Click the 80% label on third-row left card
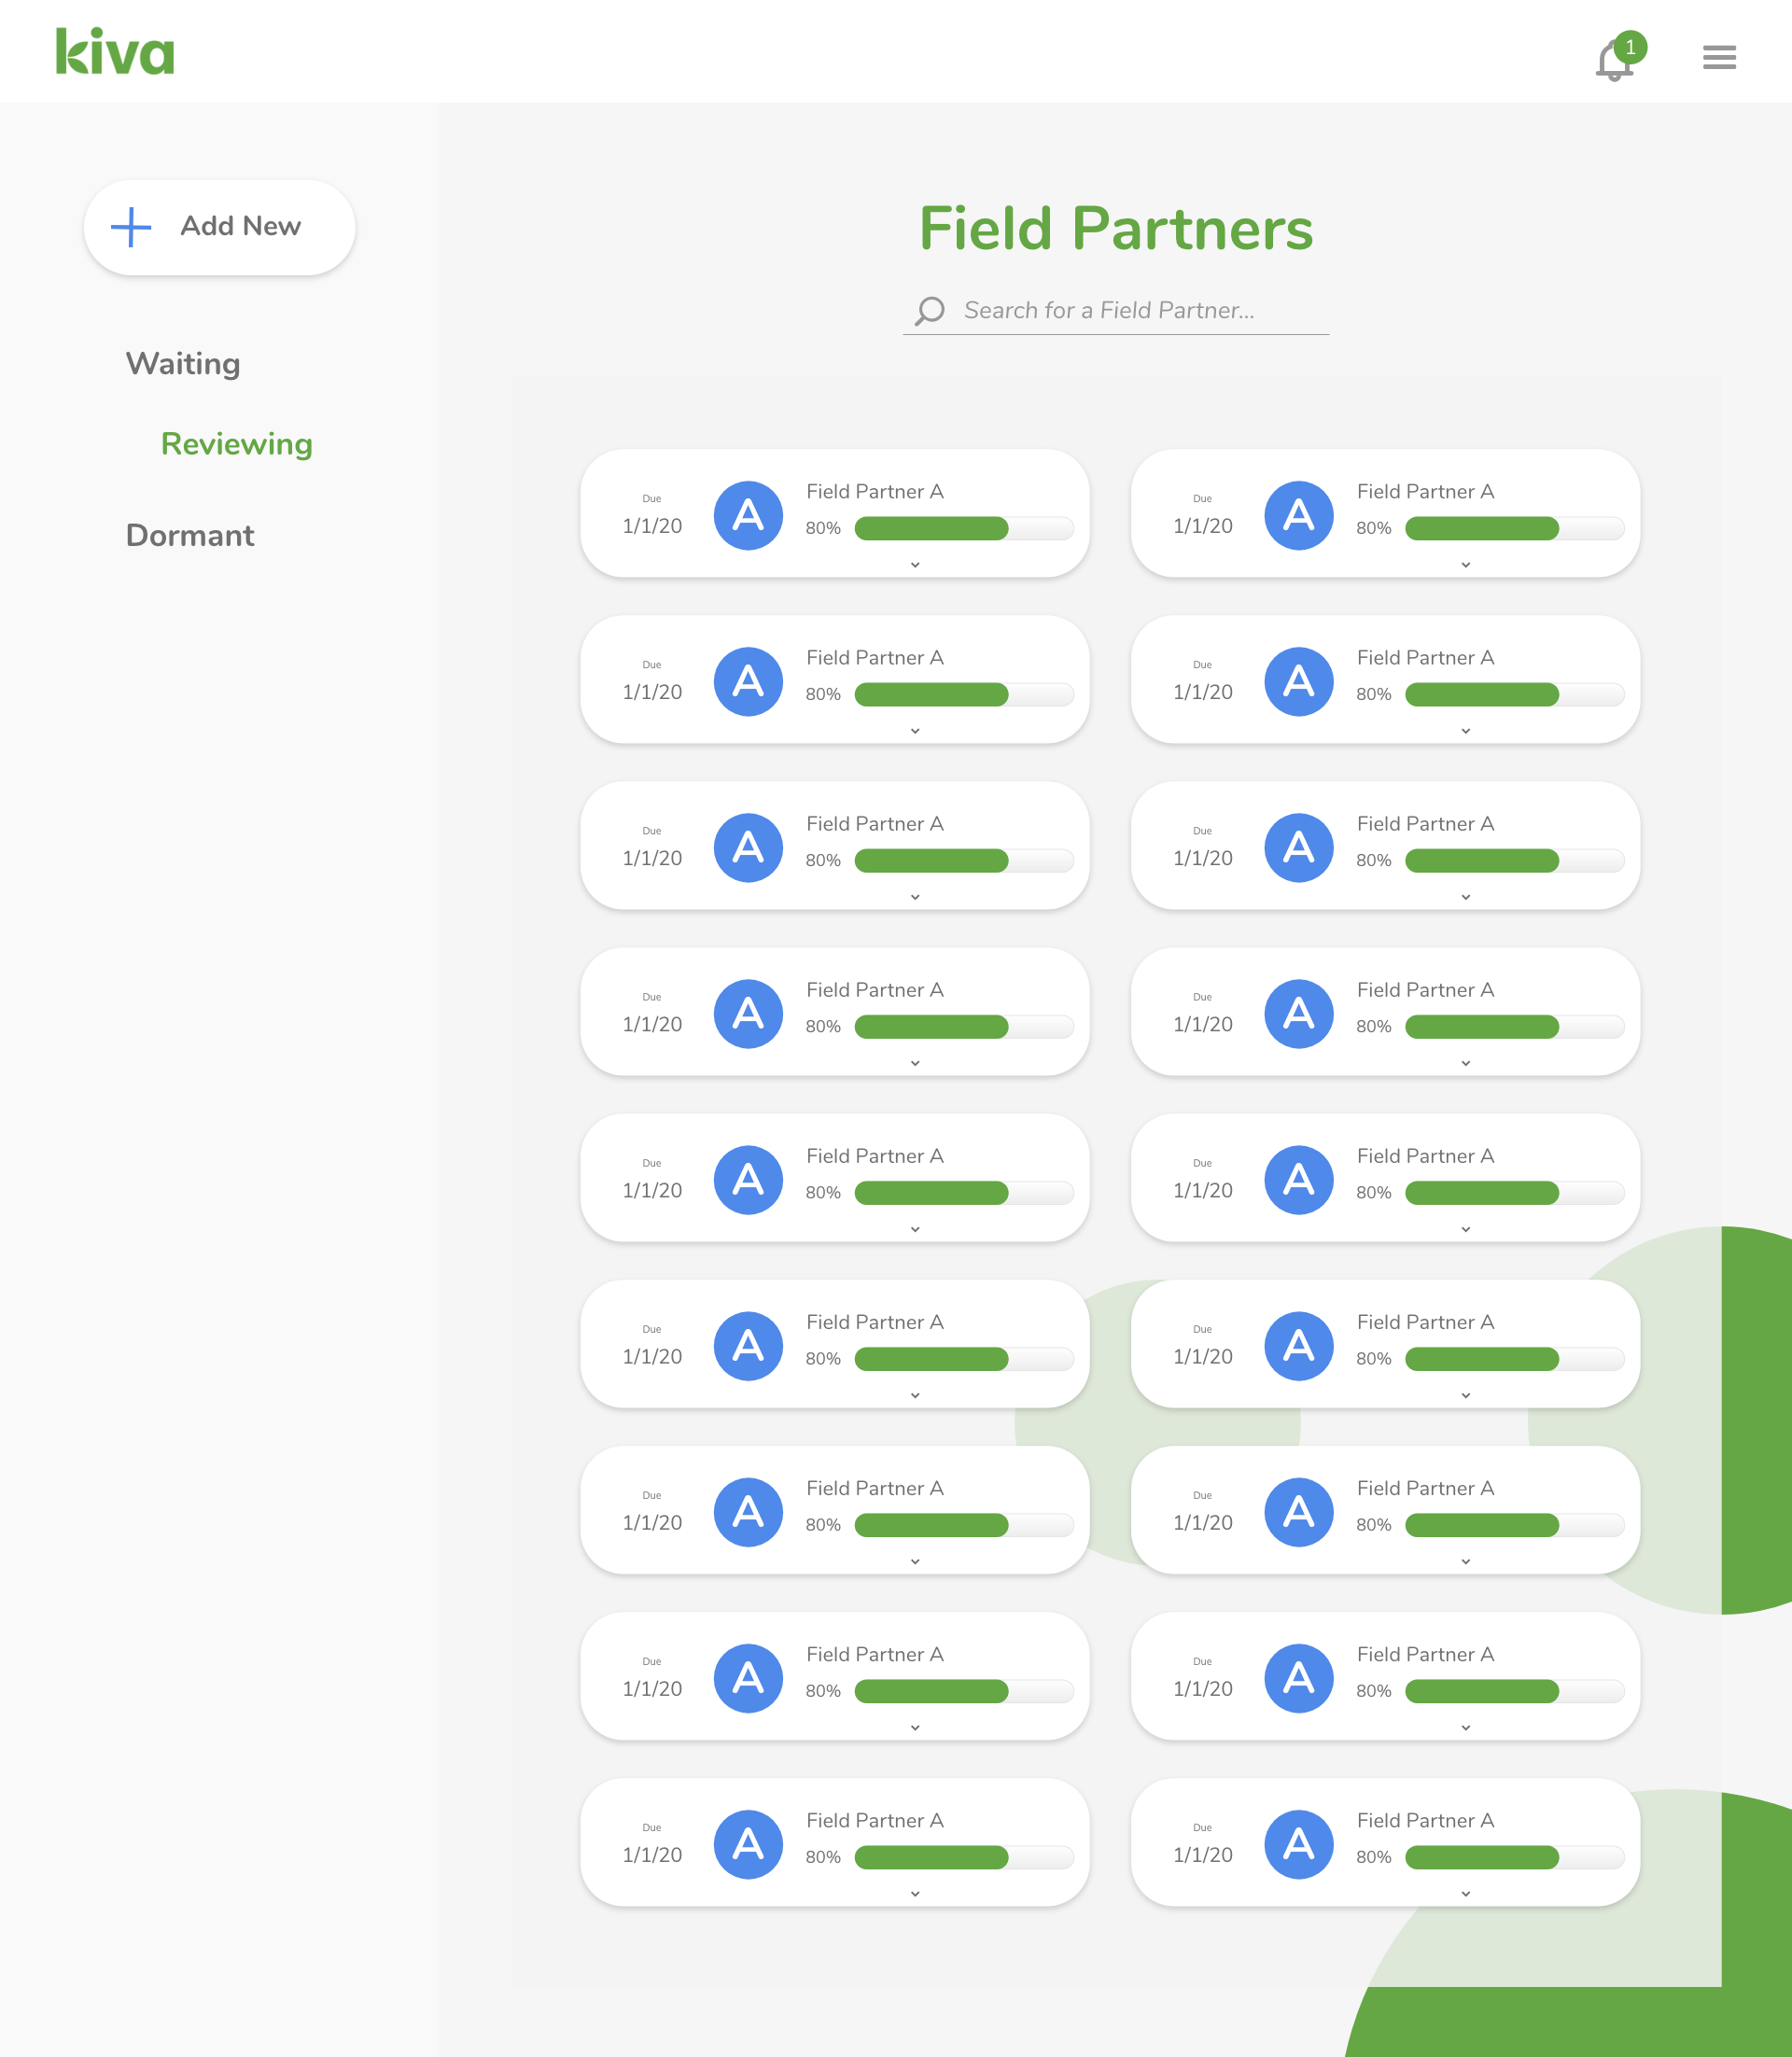The height and width of the screenshot is (2057, 1792). (823, 860)
